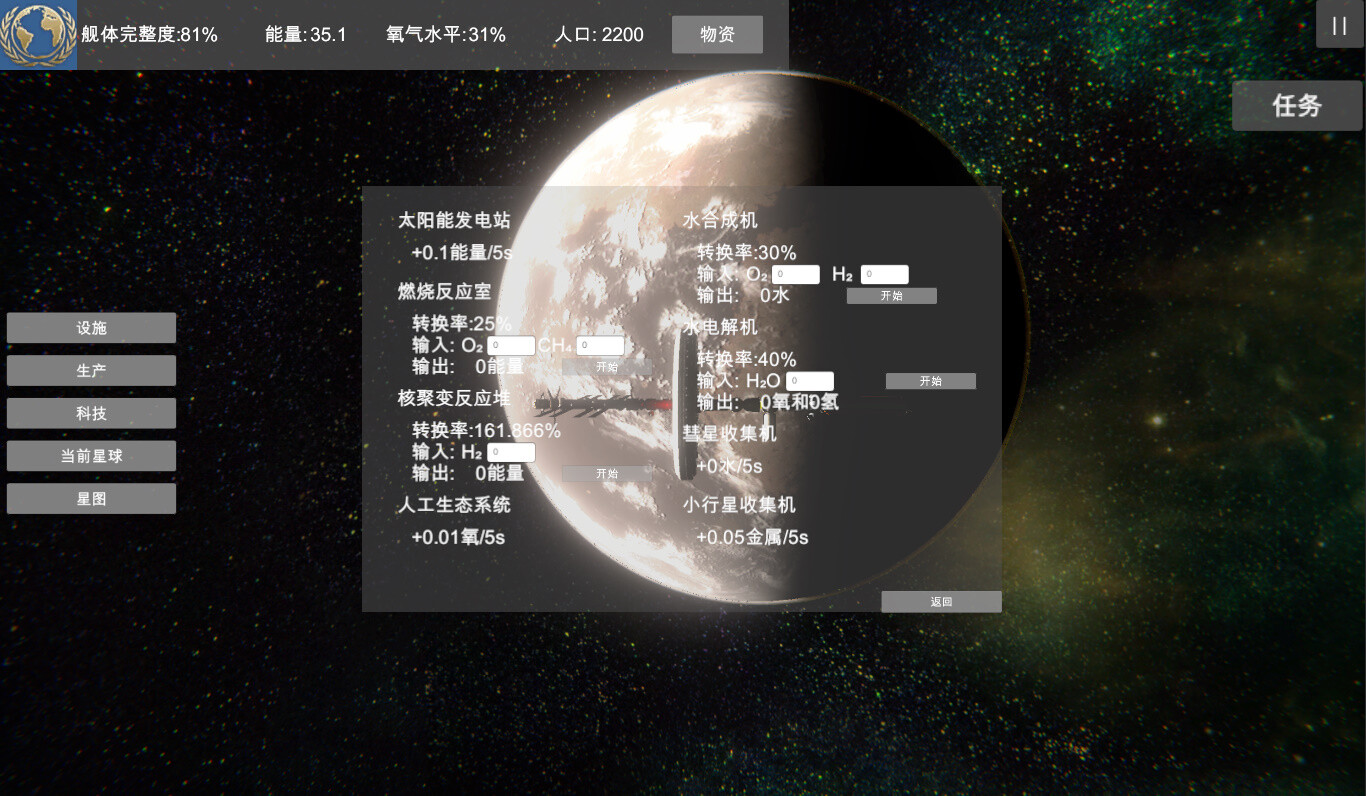Click the H₂ input of the water synthesizer

[884, 274]
